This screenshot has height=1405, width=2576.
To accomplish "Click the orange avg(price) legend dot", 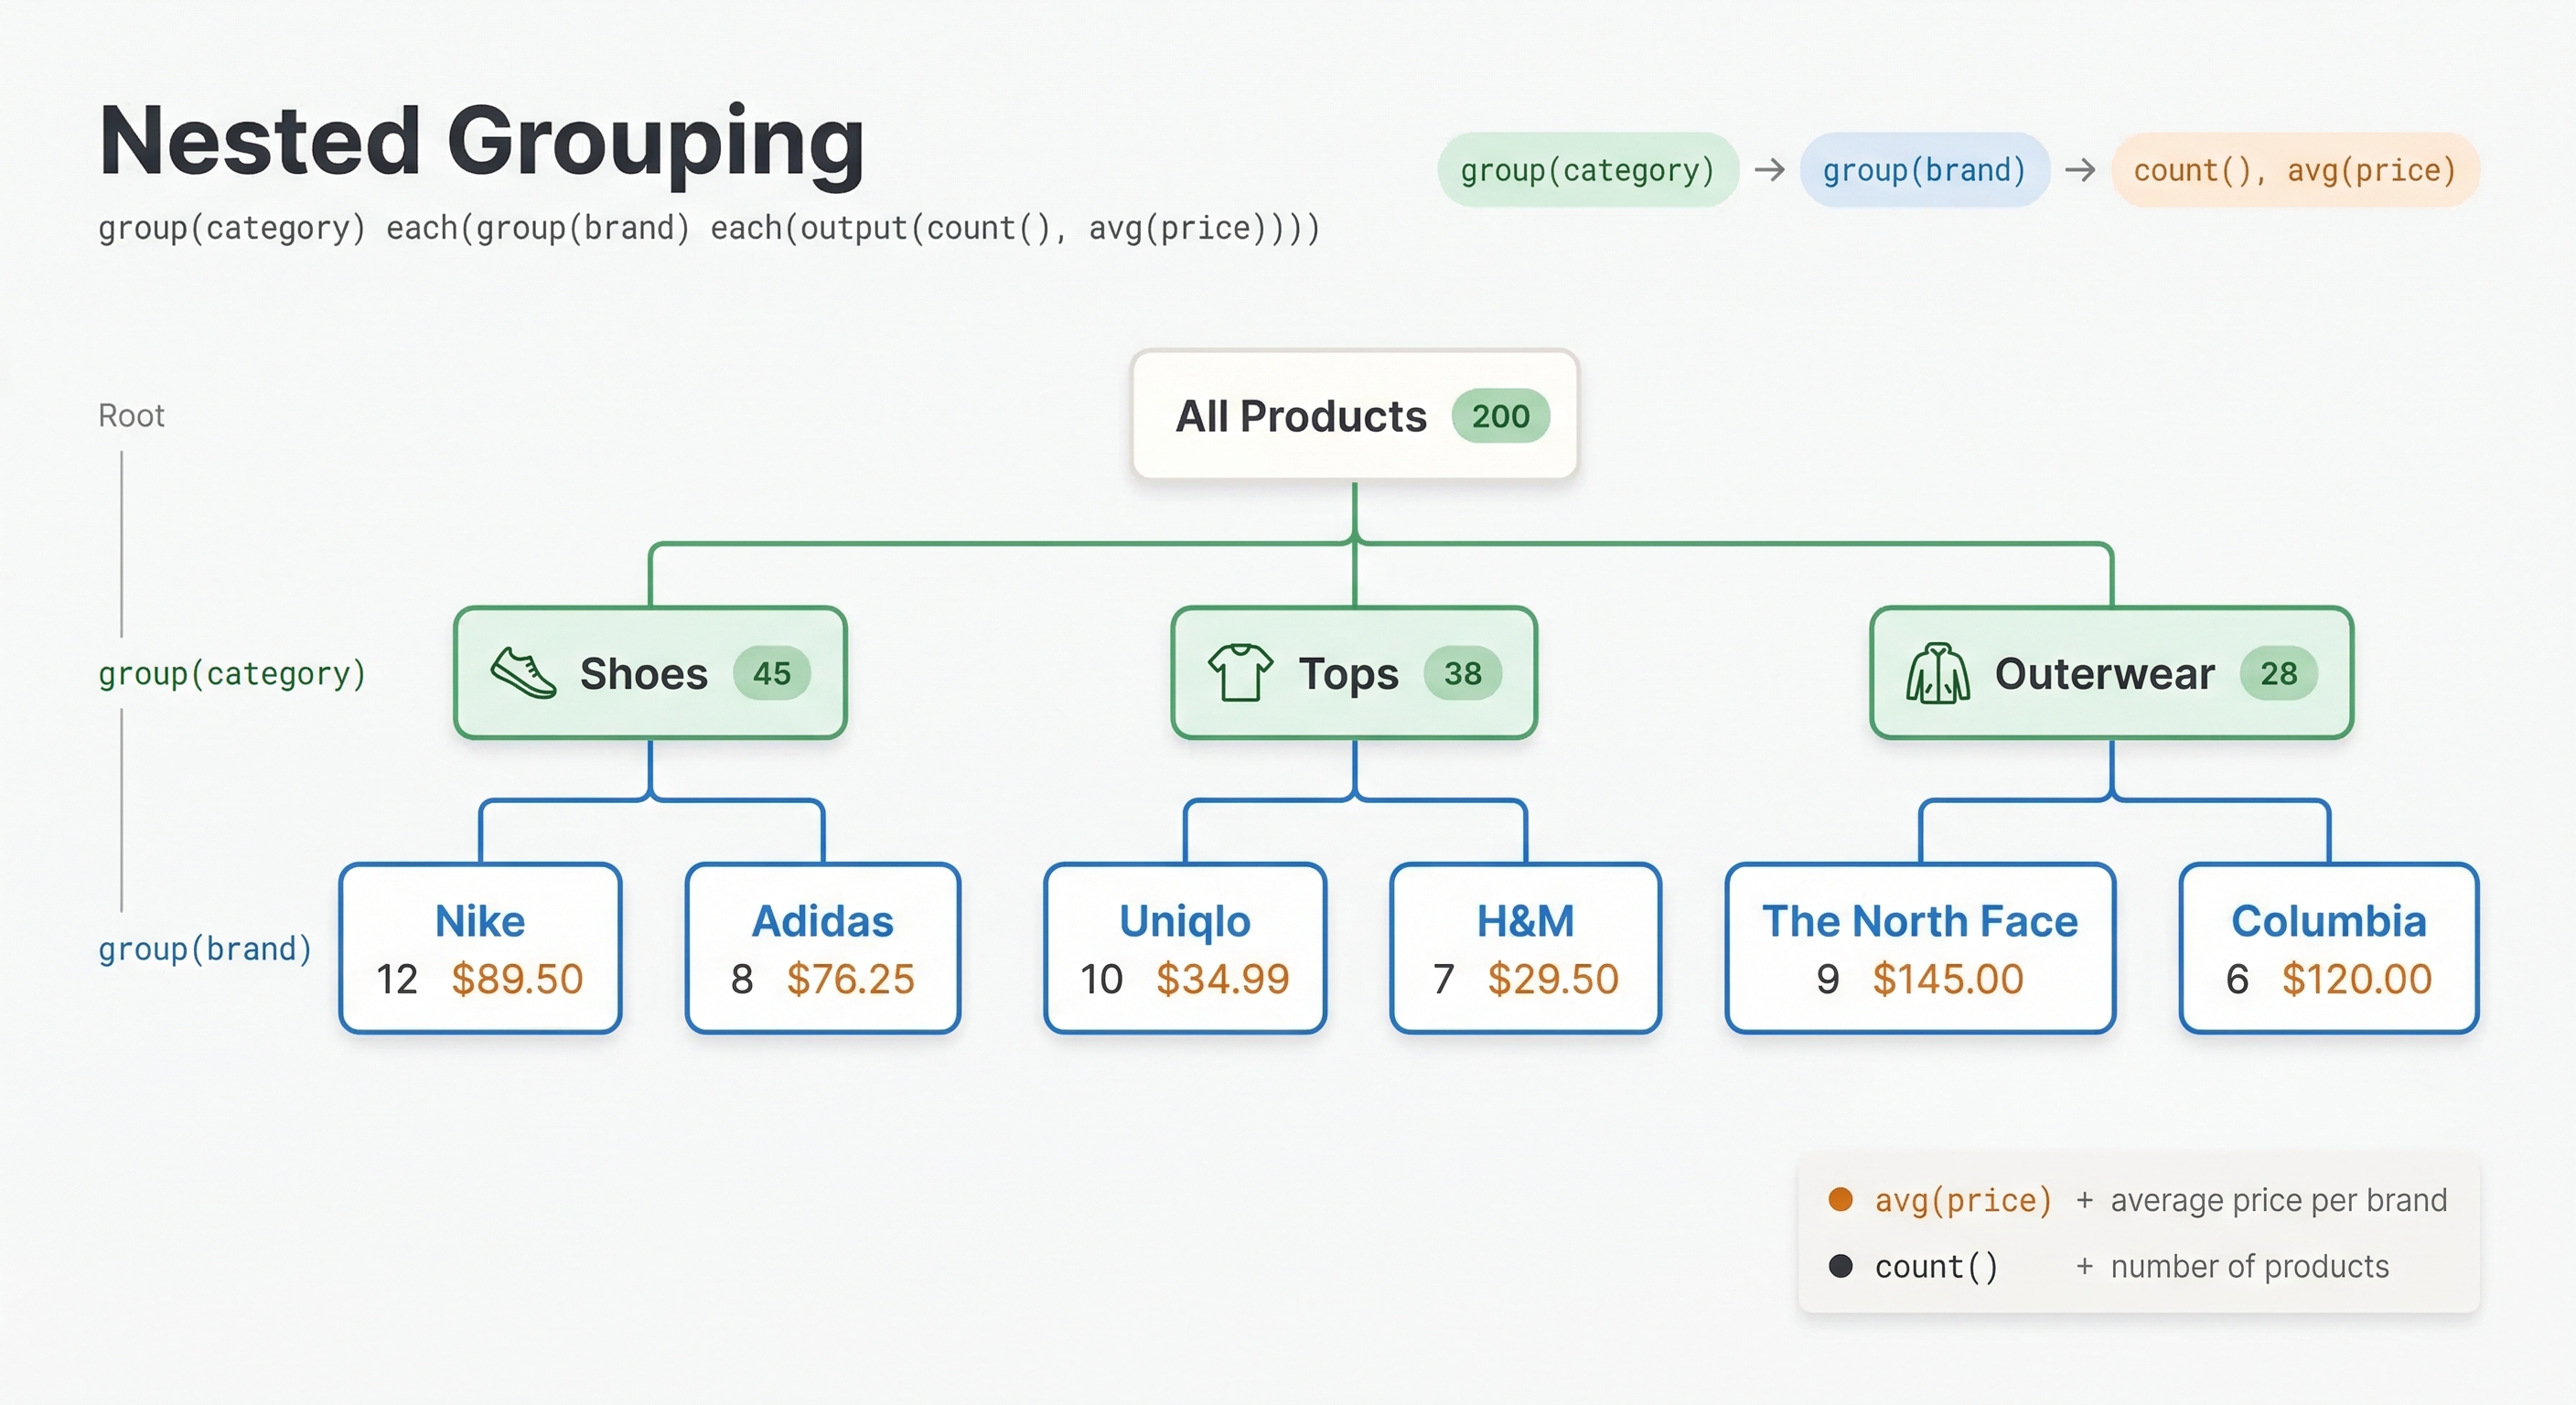I will tap(1841, 1198).
